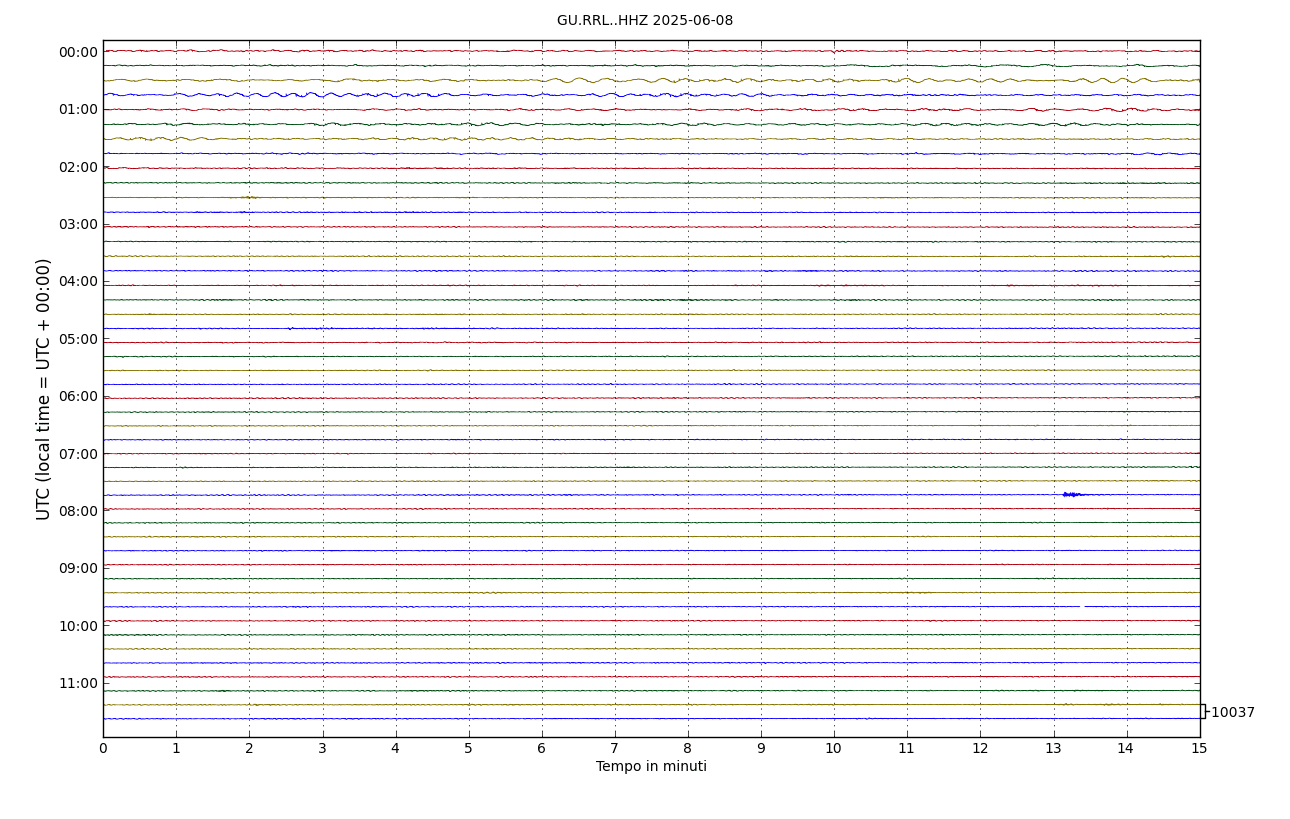Screen dimensions: 1290x819
Task: Click the vertical UTC local time axis label
Action: [x=44, y=389]
